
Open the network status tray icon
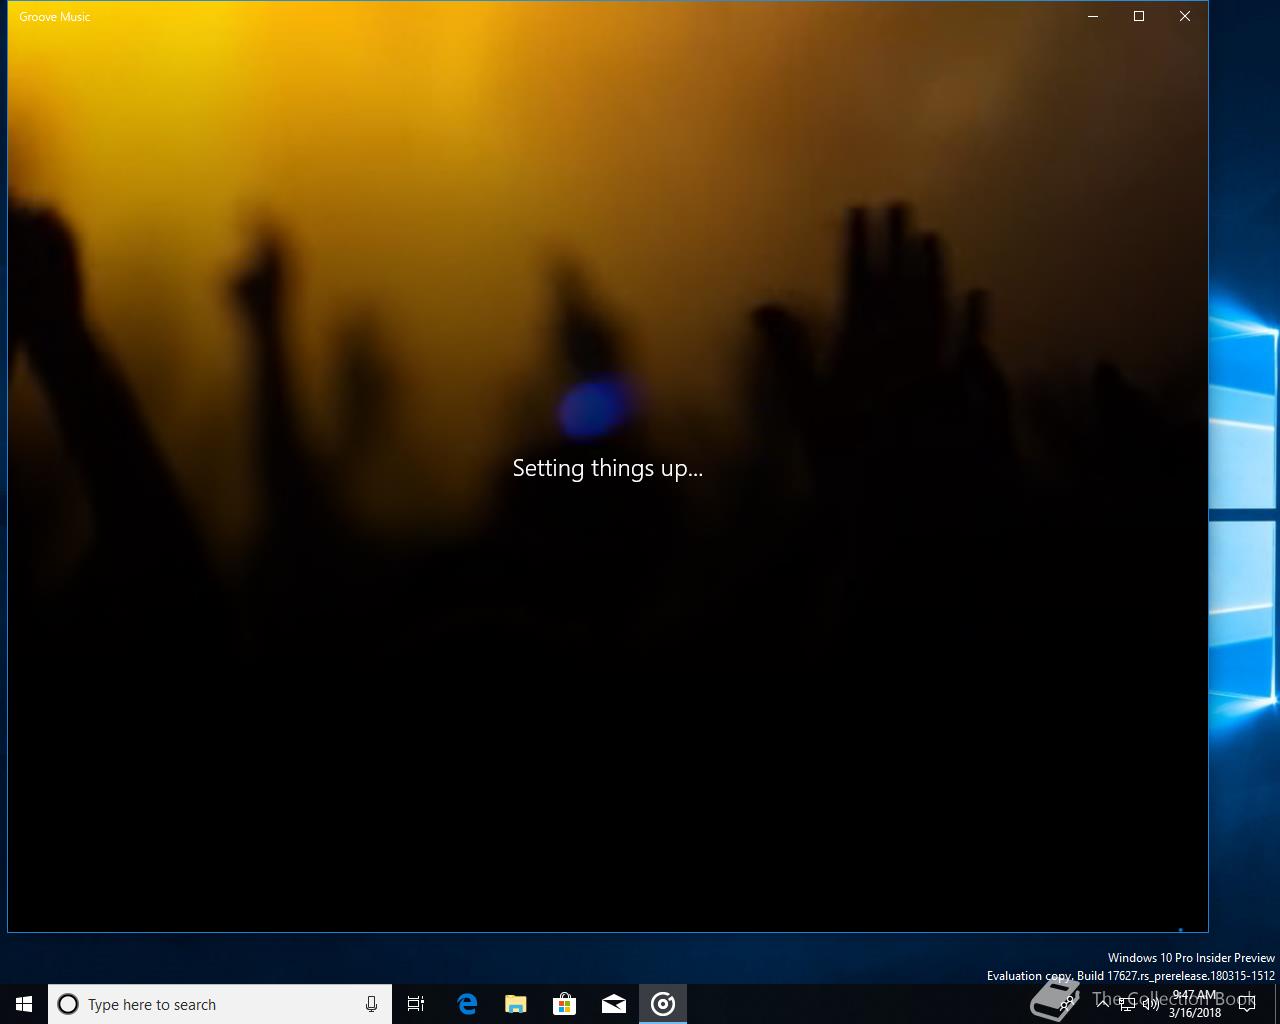point(1127,1003)
